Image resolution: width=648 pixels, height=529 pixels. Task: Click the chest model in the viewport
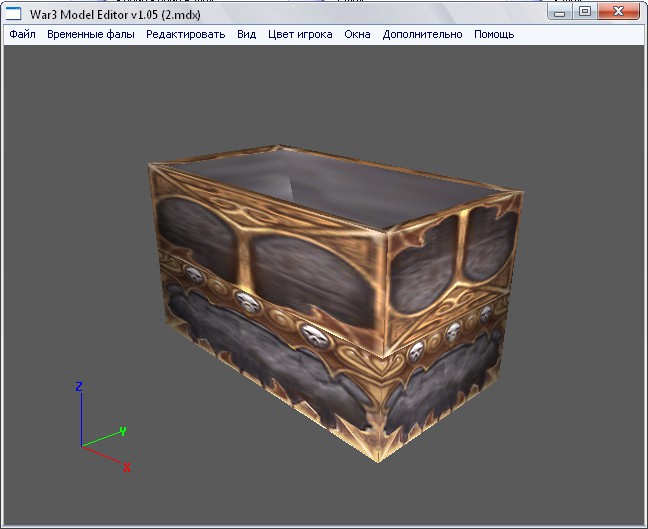click(x=336, y=302)
